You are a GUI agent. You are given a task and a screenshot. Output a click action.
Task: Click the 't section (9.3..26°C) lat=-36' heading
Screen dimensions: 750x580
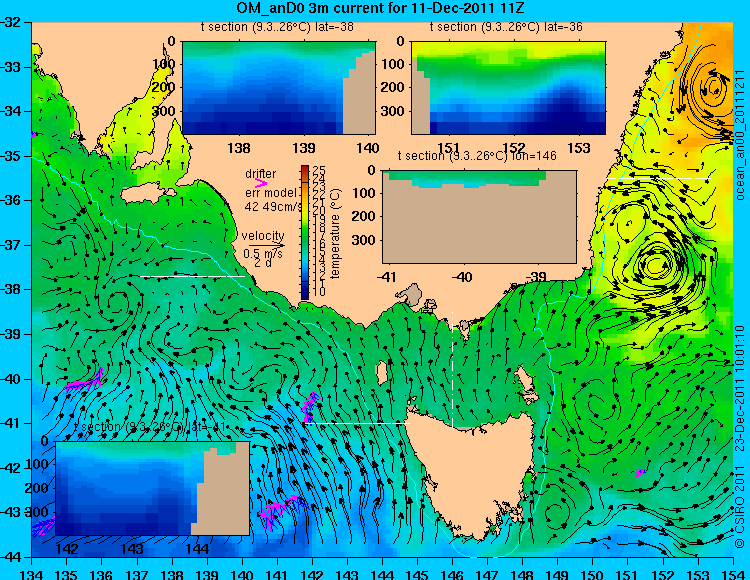(x=506, y=27)
